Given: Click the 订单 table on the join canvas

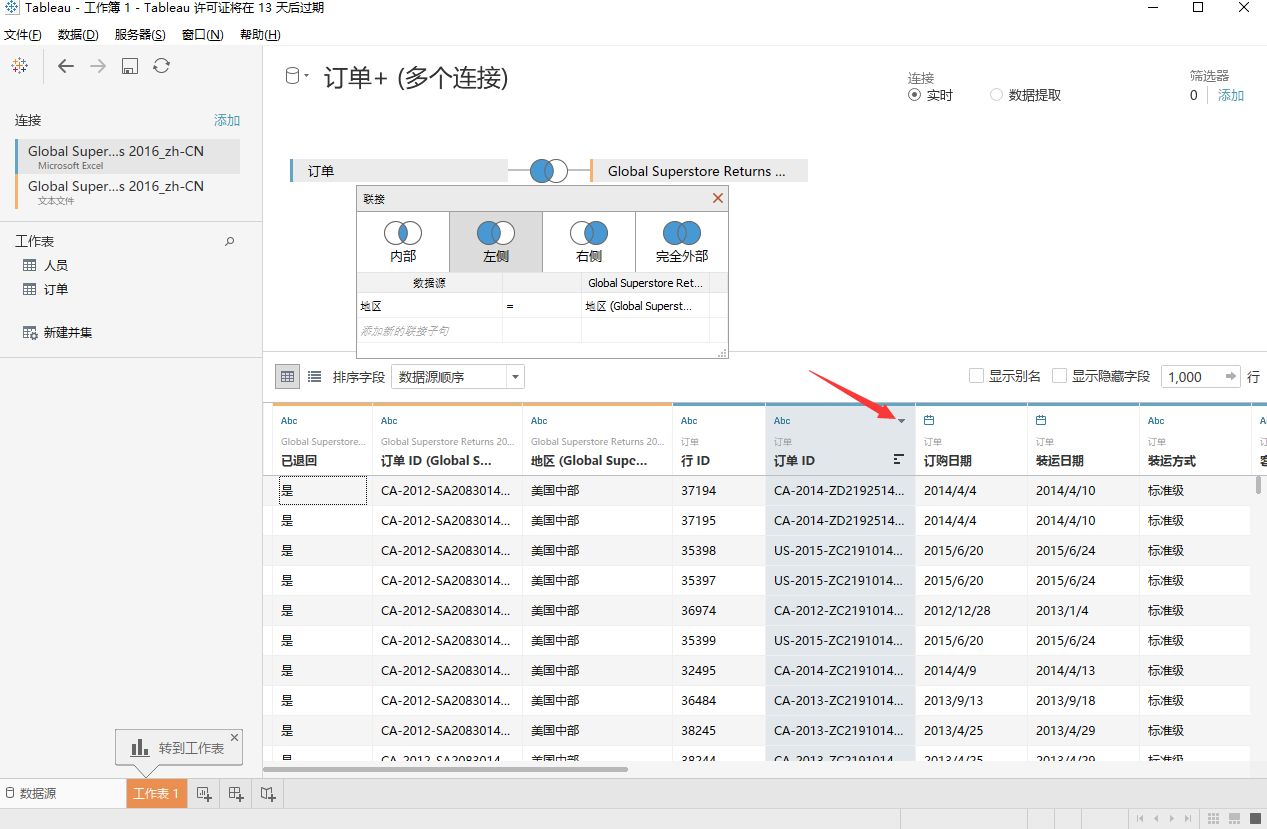Looking at the screenshot, I should pyautogui.click(x=398, y=171).
